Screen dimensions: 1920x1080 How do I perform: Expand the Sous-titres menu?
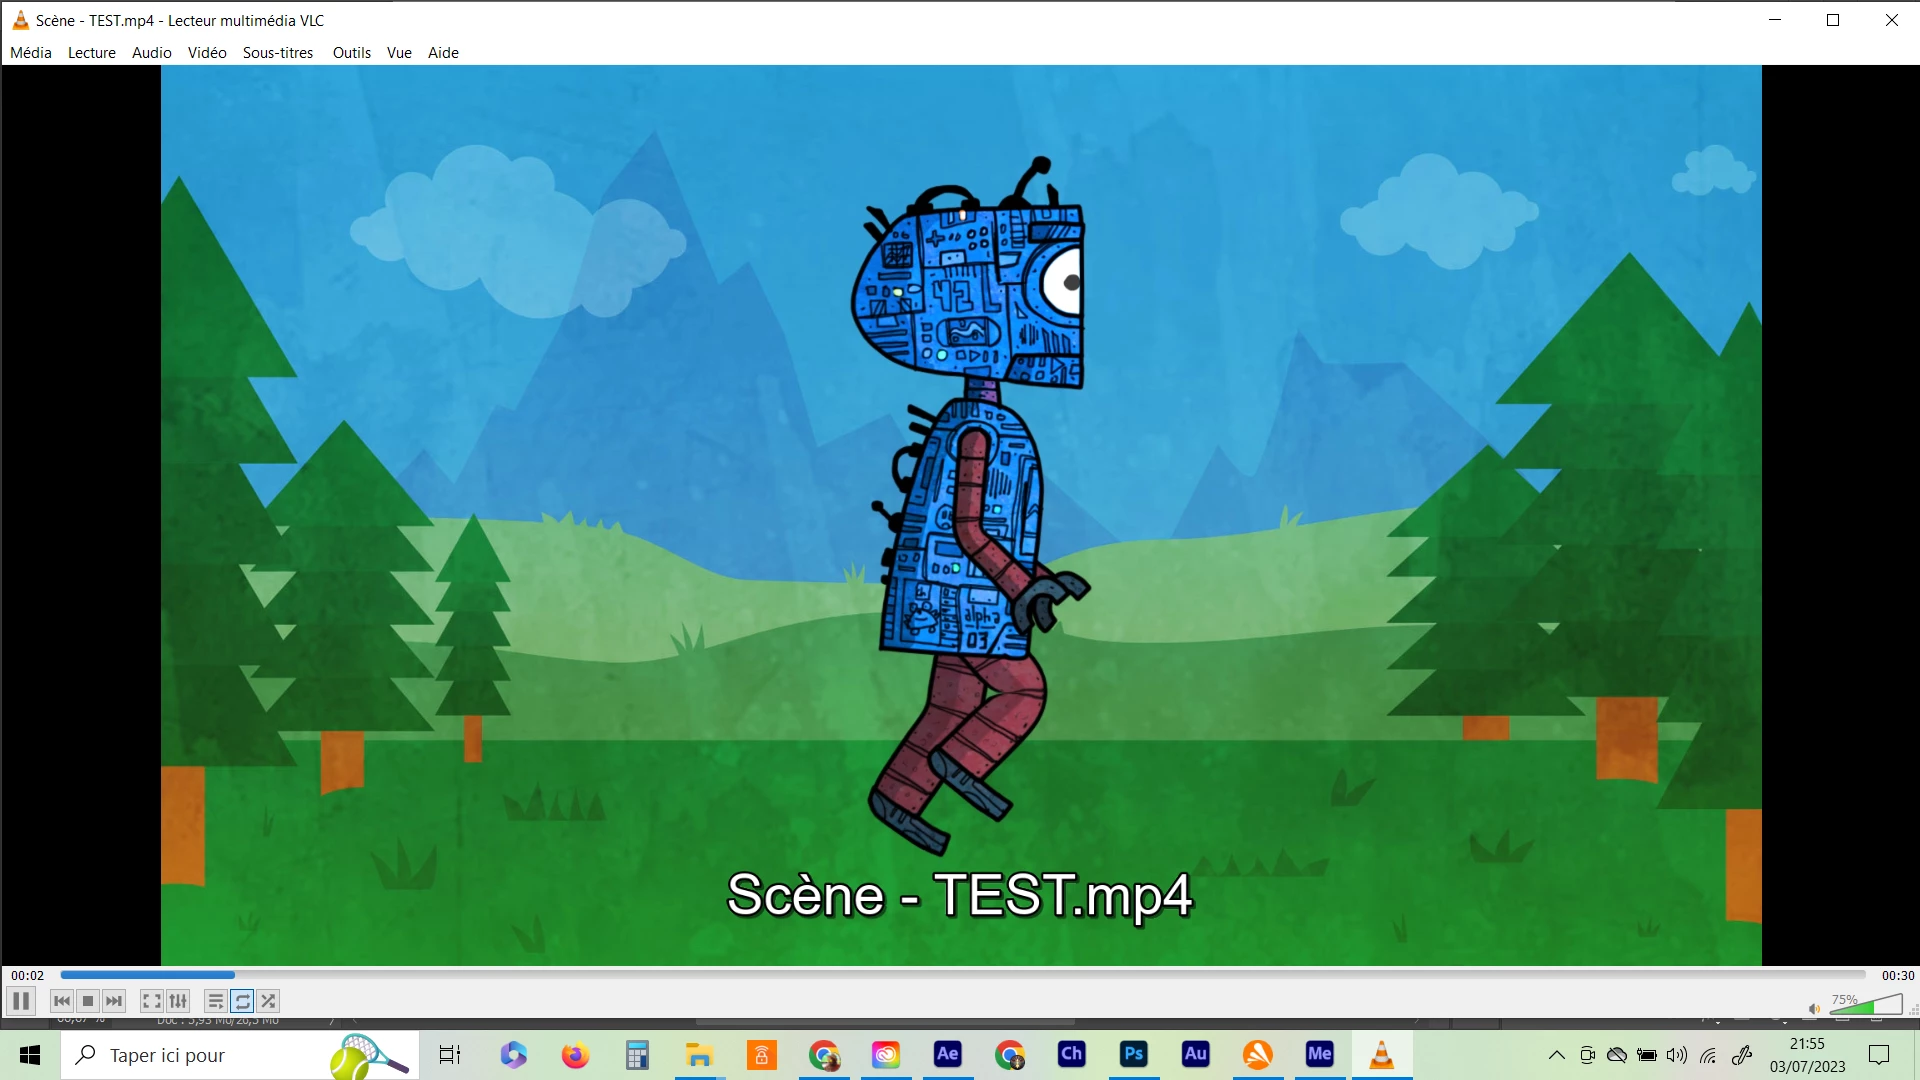(x=278, y=53)
